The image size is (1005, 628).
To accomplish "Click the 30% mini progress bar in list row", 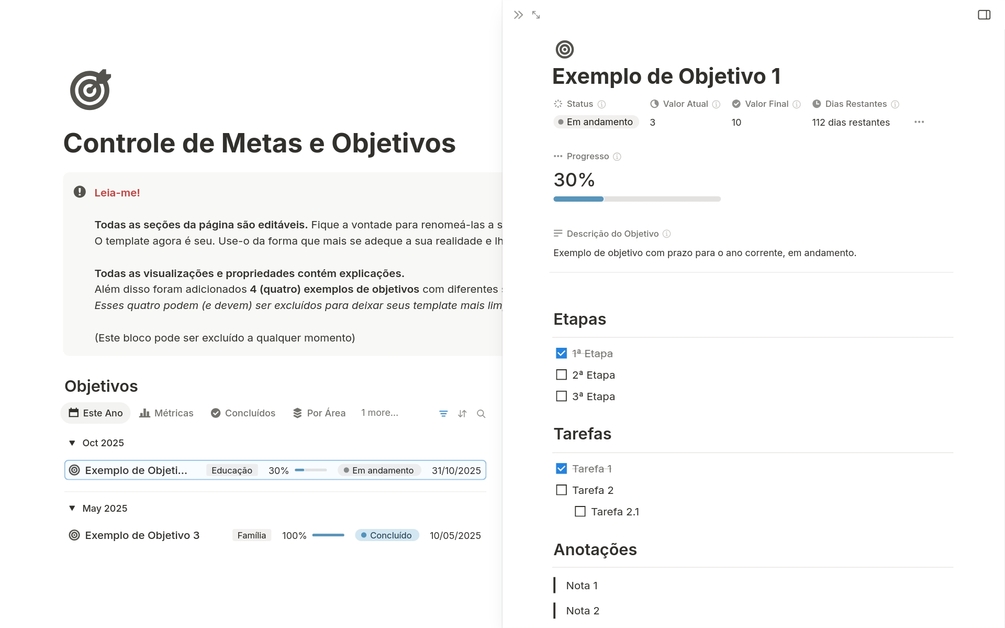I will click(x=311, y=470).
